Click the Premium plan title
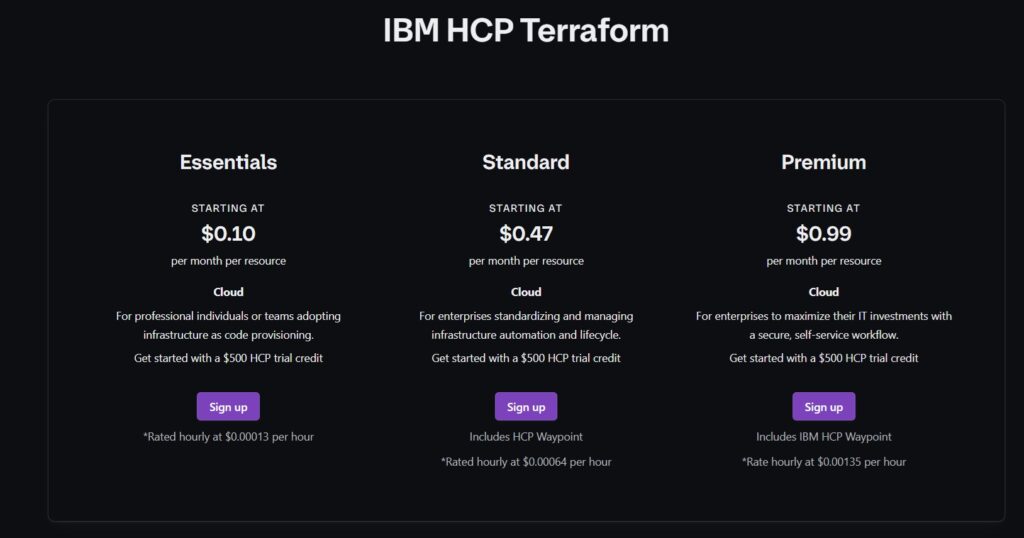 pos(824,162)
